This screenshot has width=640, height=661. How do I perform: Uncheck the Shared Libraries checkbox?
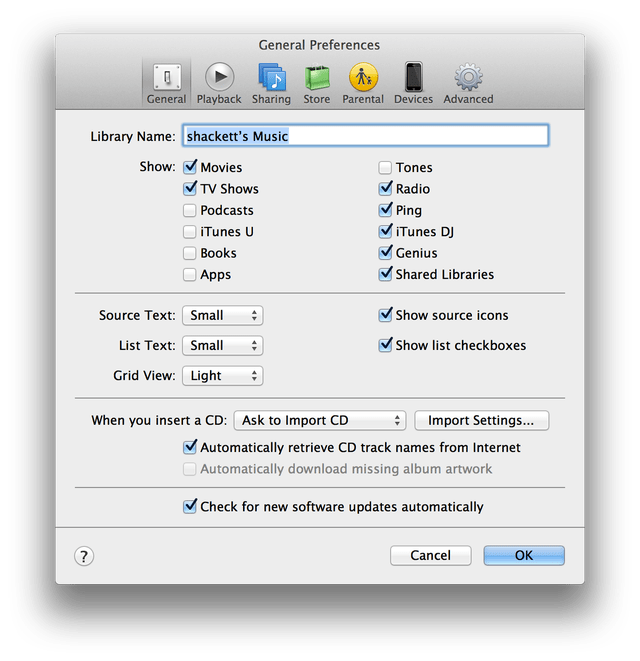pos(385,274)
